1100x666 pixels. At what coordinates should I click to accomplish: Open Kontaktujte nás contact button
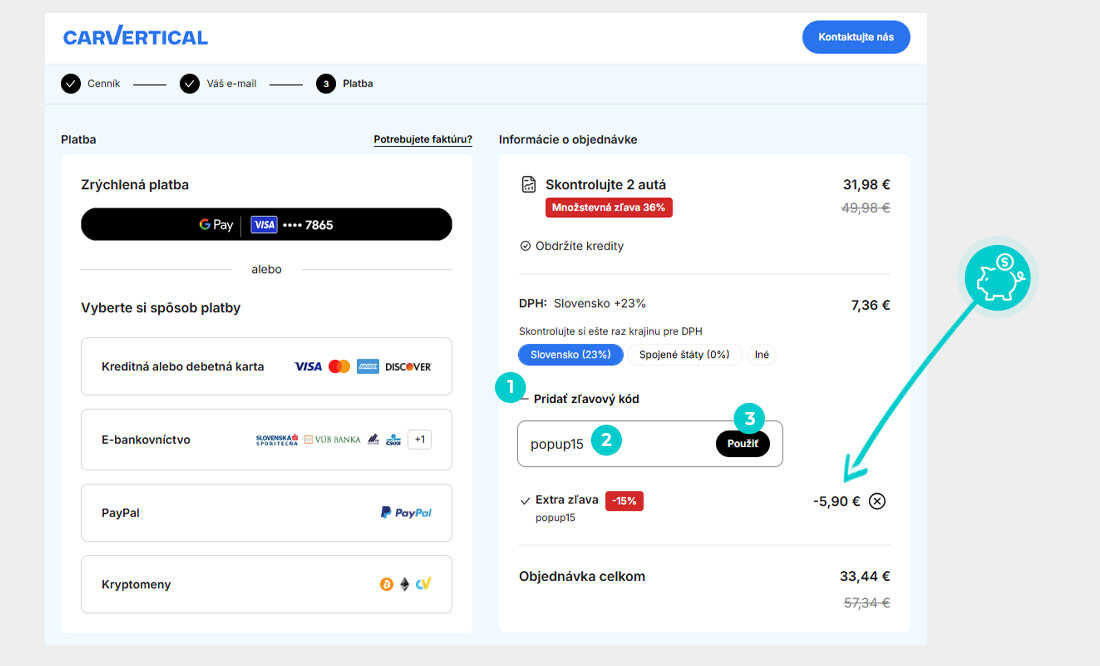coord(856,37)
